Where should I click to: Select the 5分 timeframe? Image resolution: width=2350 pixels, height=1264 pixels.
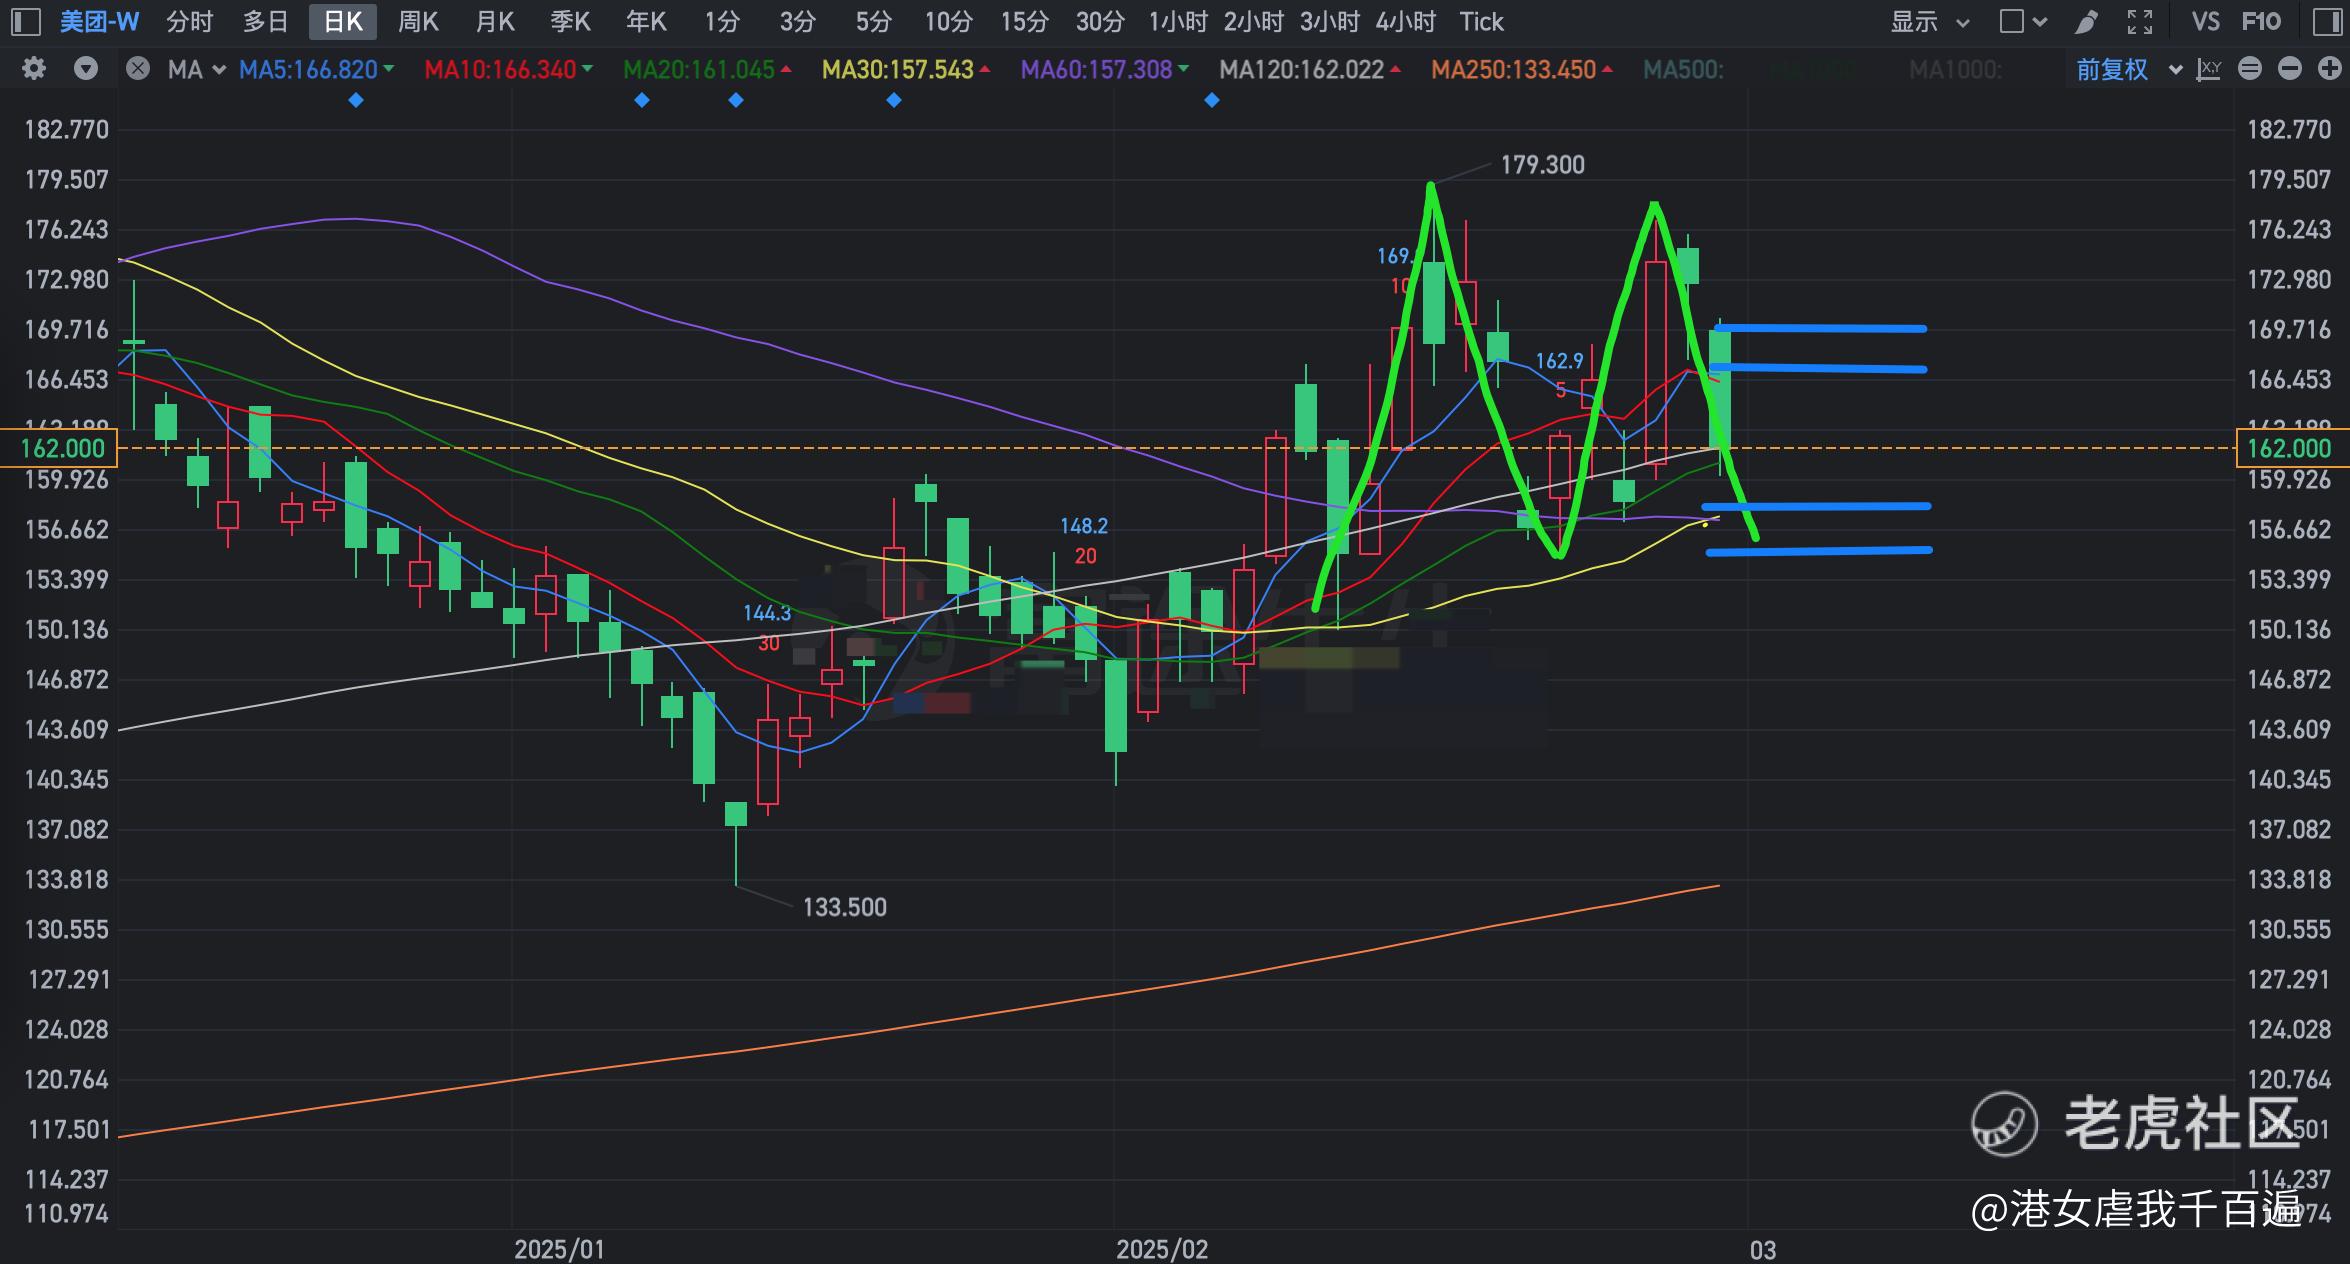873,21
